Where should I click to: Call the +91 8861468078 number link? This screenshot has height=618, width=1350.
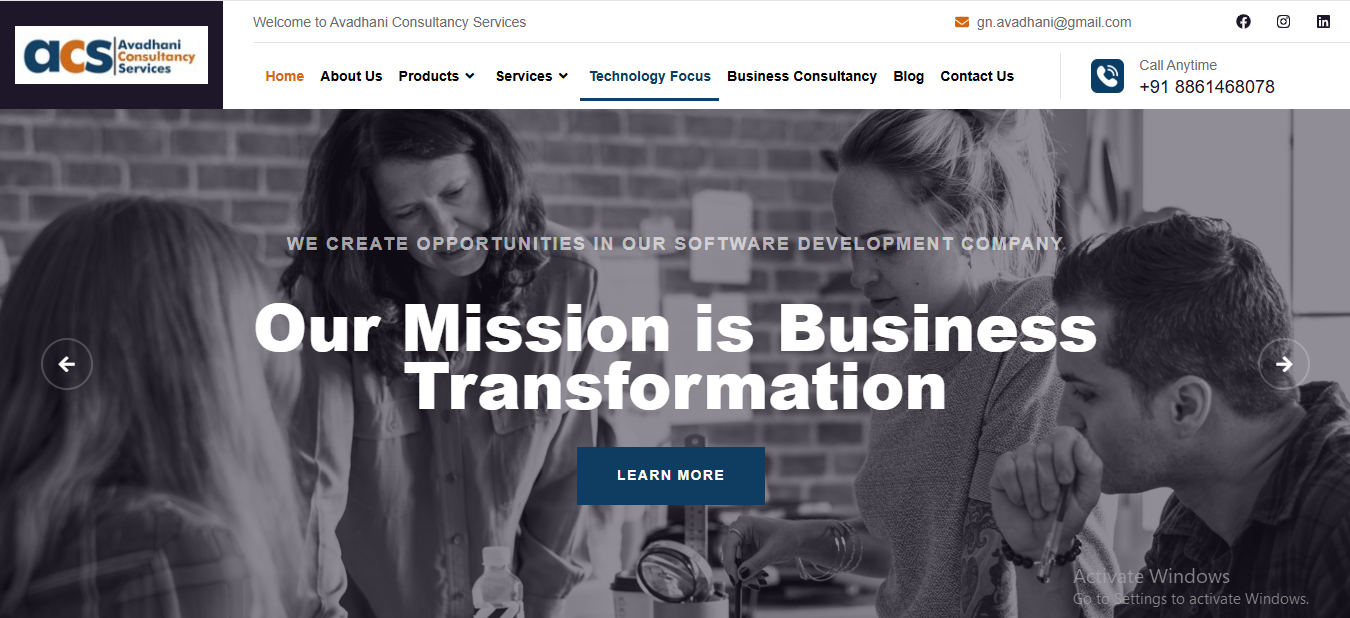[1207, 87]
